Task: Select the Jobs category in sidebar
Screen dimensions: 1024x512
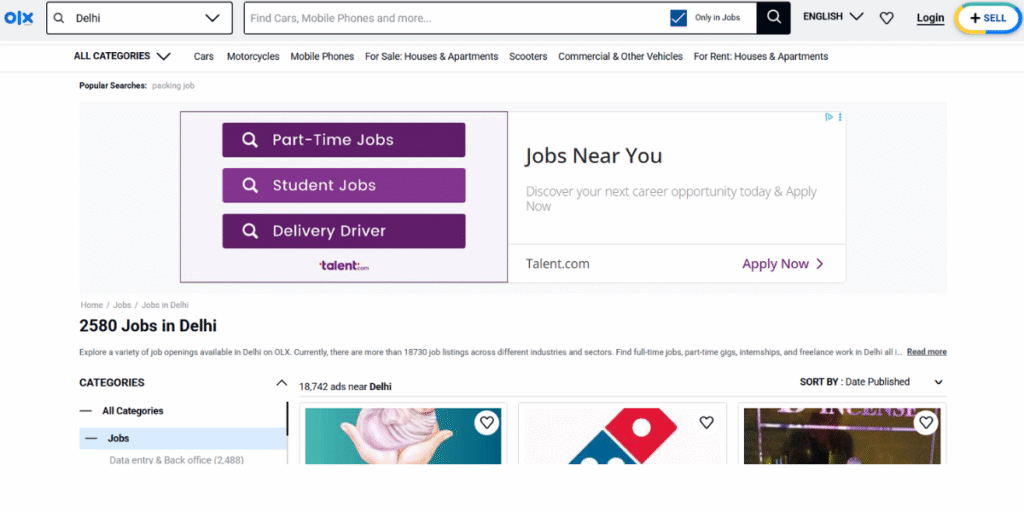Action: (x=183, y=438)
